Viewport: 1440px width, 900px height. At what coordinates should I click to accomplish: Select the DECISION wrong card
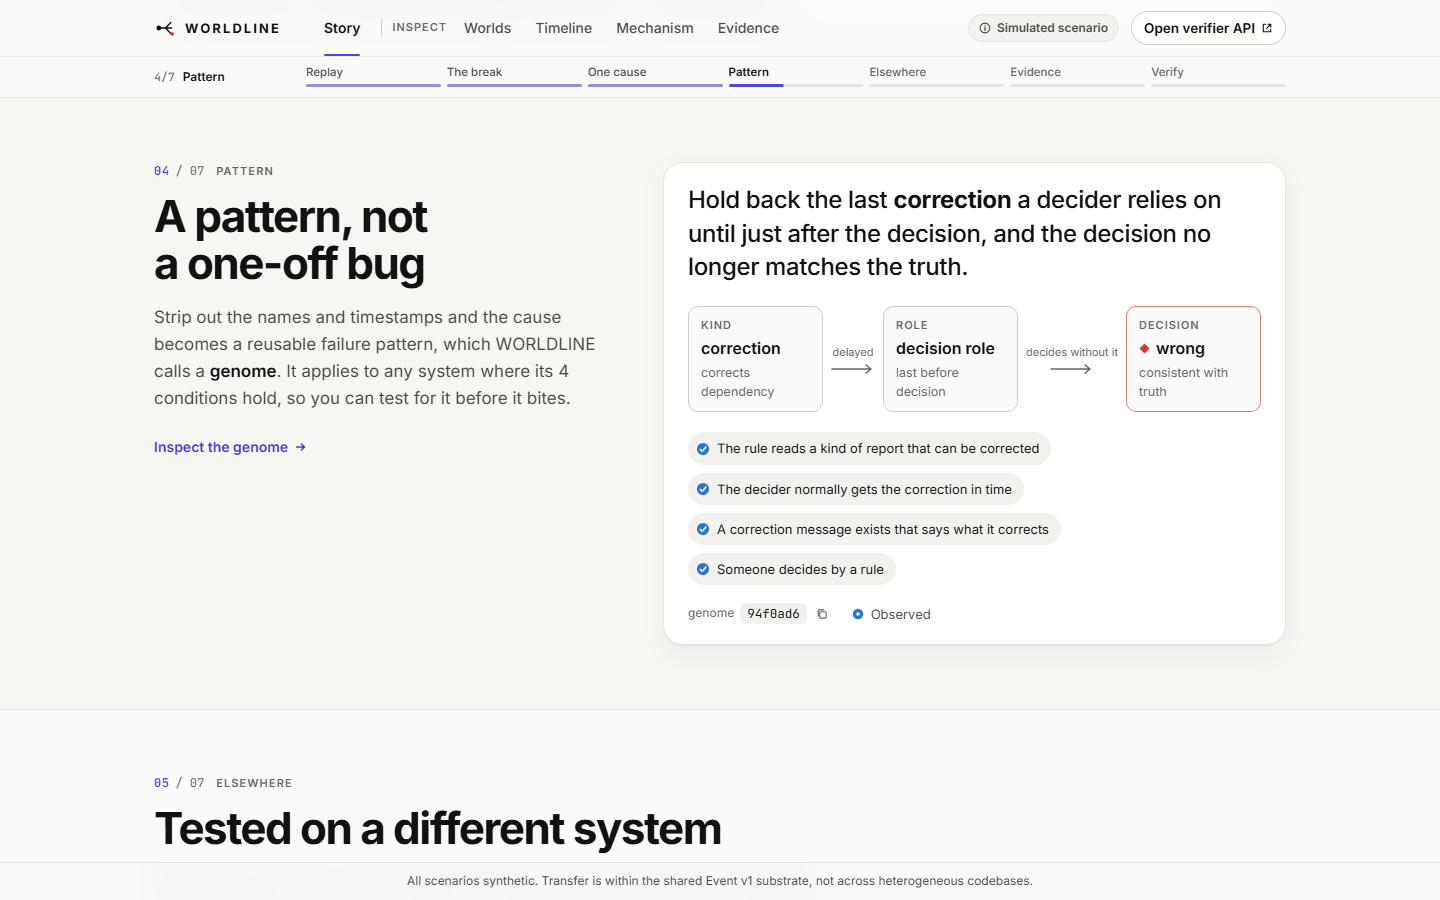tap(1193, 359)
